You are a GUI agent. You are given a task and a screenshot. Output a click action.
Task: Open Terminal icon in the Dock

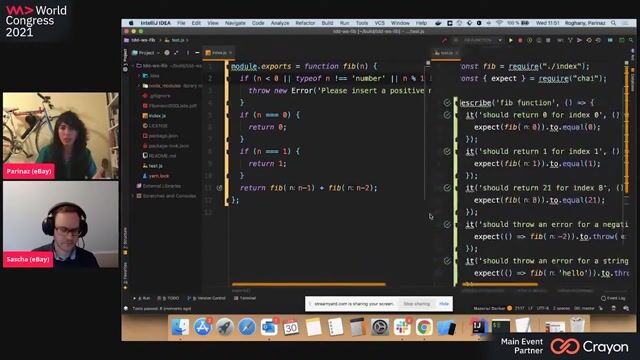(x=500, y=327)
